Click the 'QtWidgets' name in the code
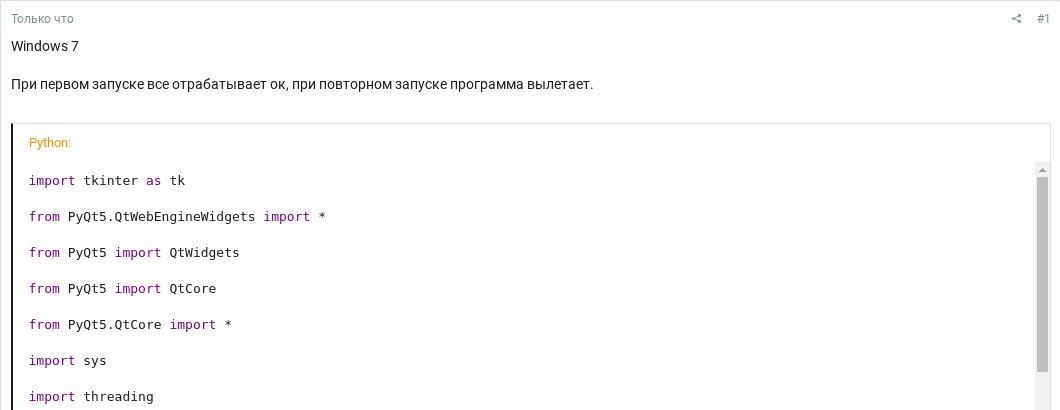The height and width of the screenshot is (410, 1060). [205, 253]
